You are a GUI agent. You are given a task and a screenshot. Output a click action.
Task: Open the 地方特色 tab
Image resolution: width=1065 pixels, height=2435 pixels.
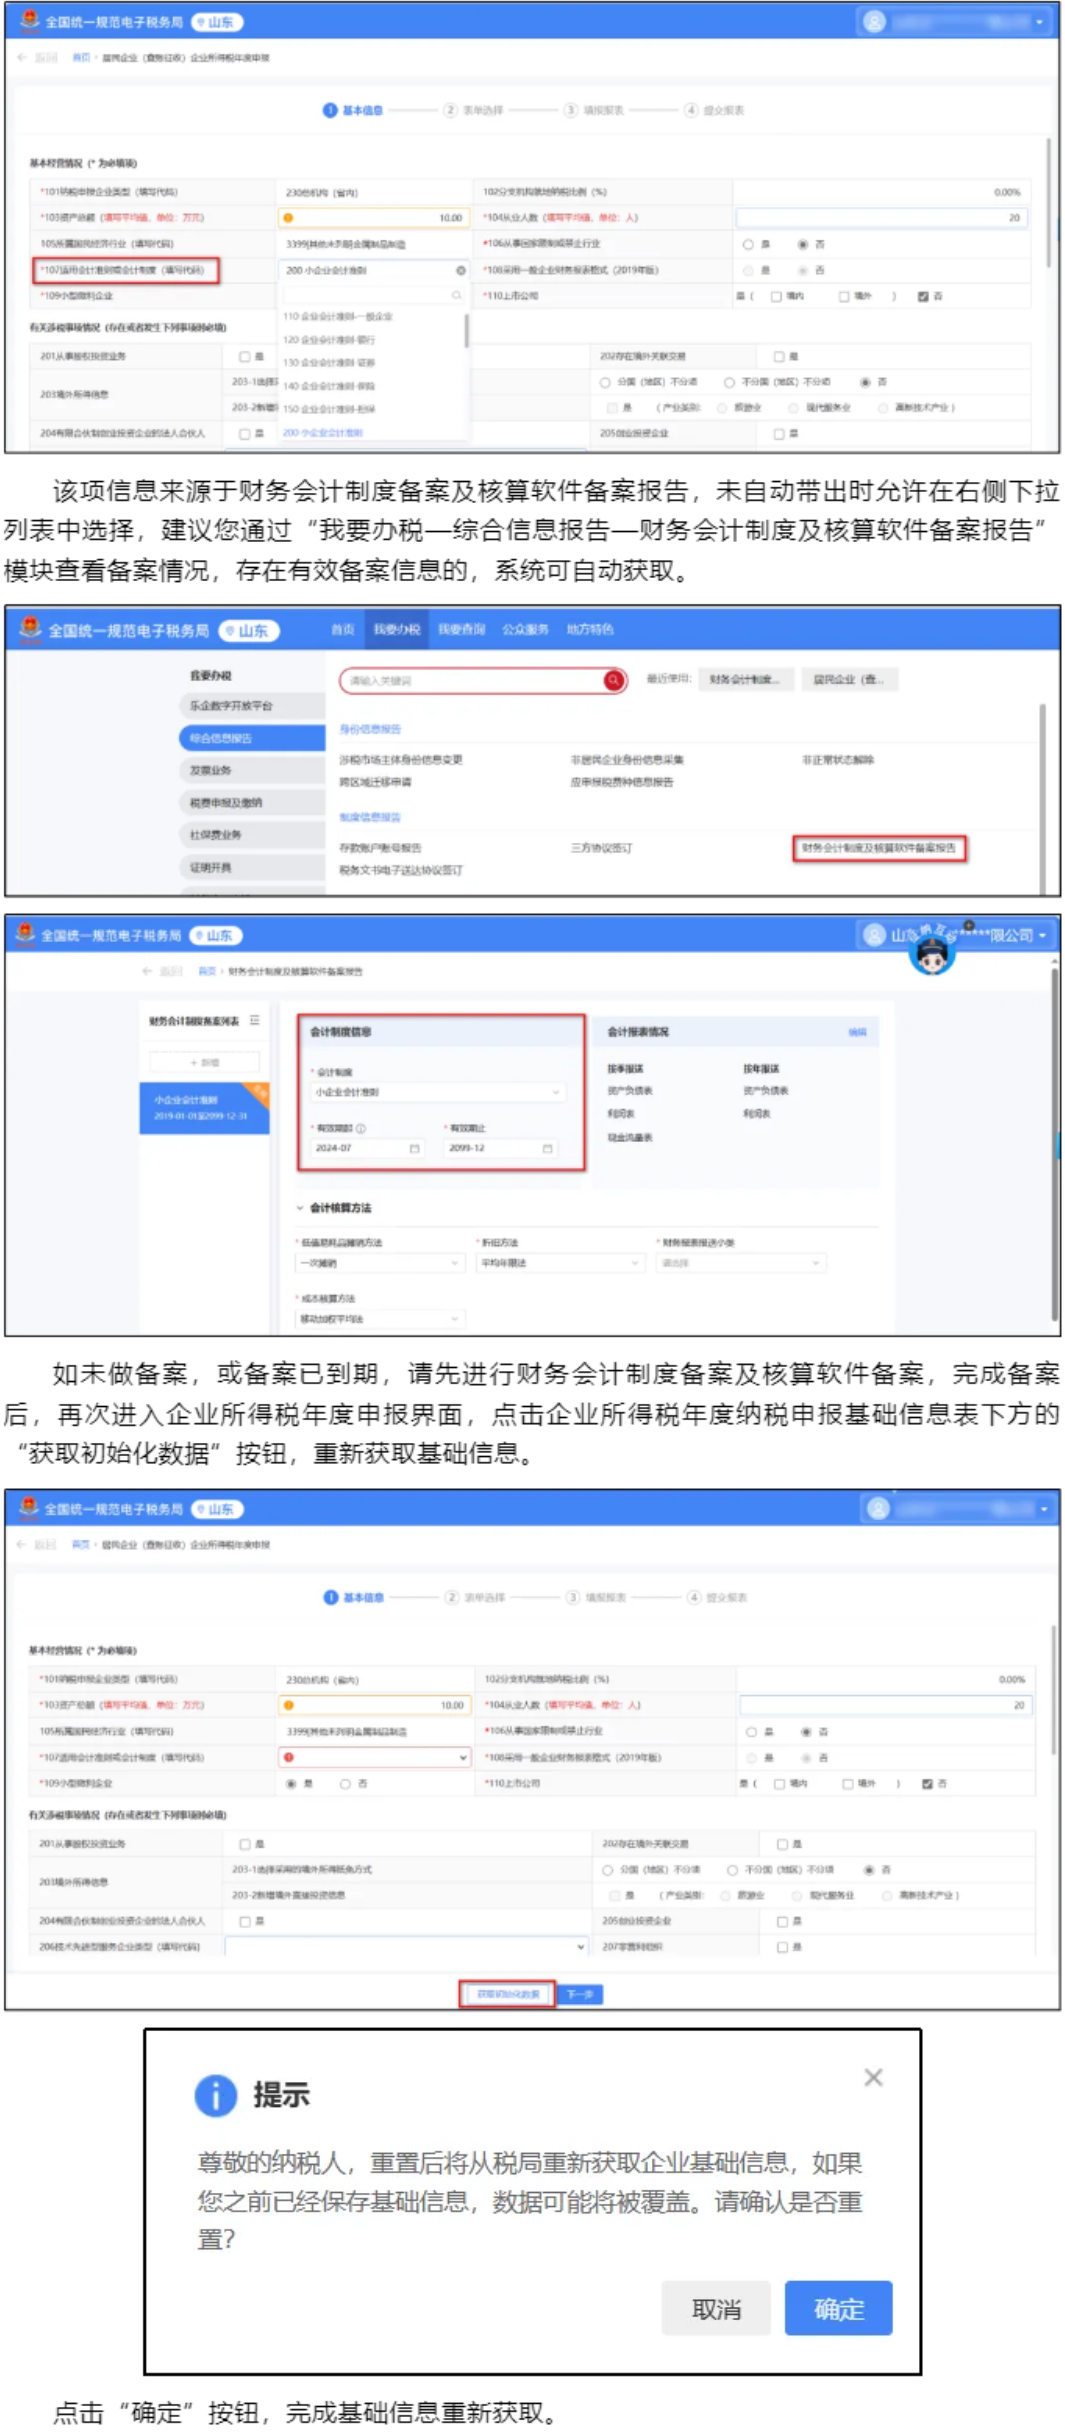[590, 629]
